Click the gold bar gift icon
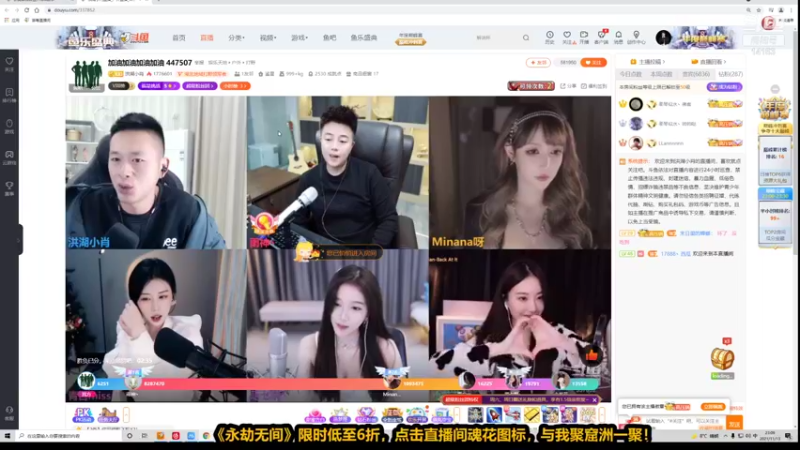Image resolution: width=800 pixels, height=450 pixels. [x=532, y=415]
